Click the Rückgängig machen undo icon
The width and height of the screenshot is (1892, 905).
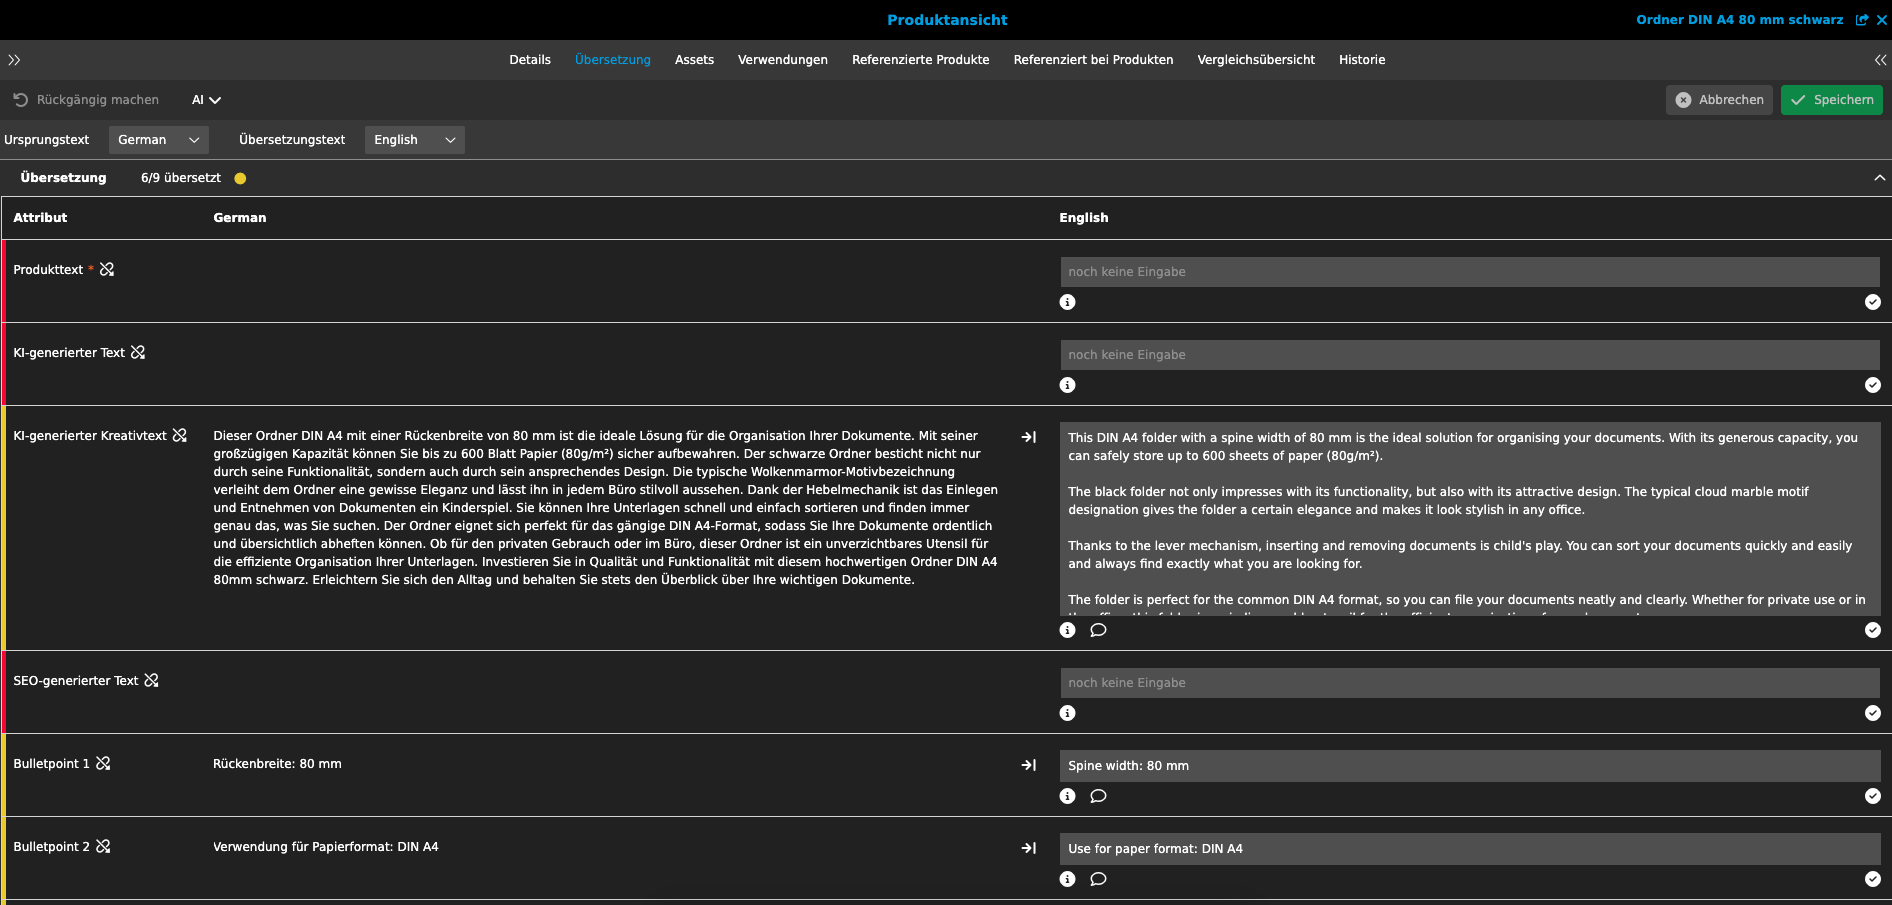click(20, 99)
